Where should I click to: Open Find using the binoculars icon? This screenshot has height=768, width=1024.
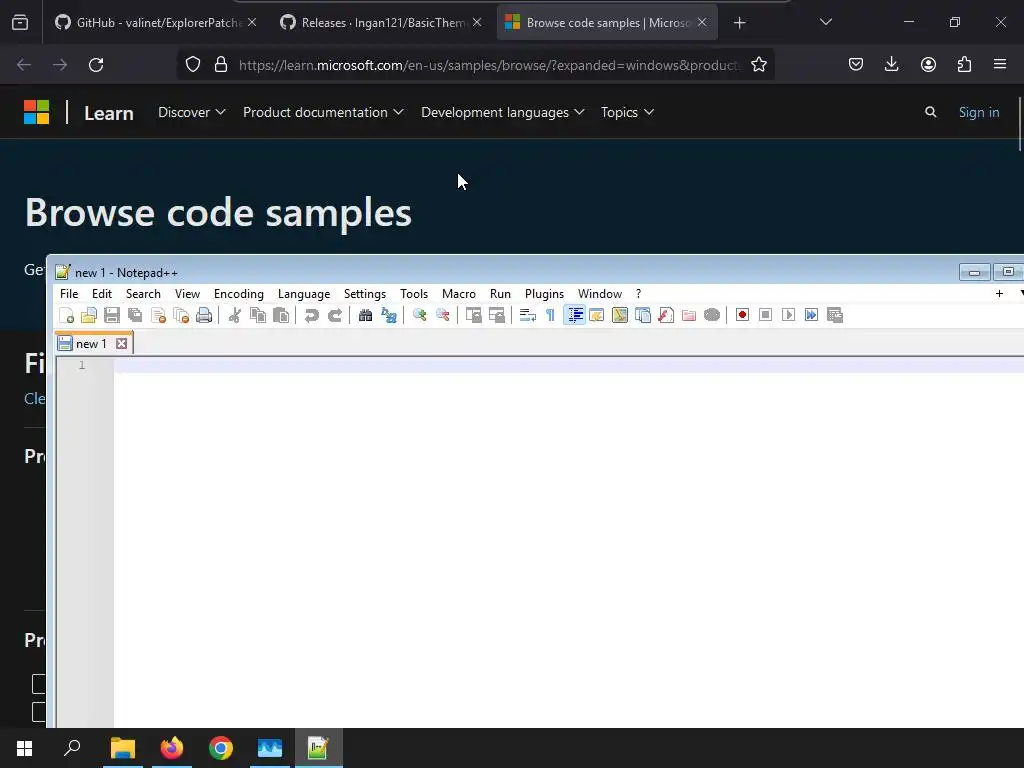pyautogui.click(x=366, y=315)
